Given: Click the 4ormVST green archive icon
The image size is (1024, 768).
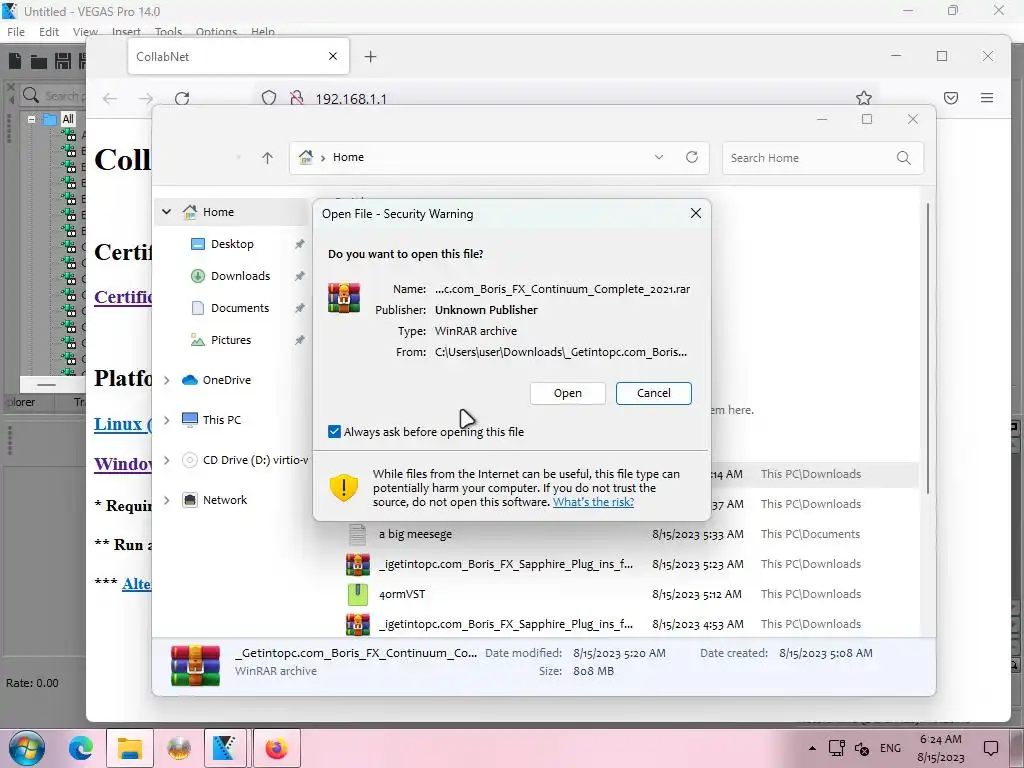Looking at the screenshot, I should [358, 594].
